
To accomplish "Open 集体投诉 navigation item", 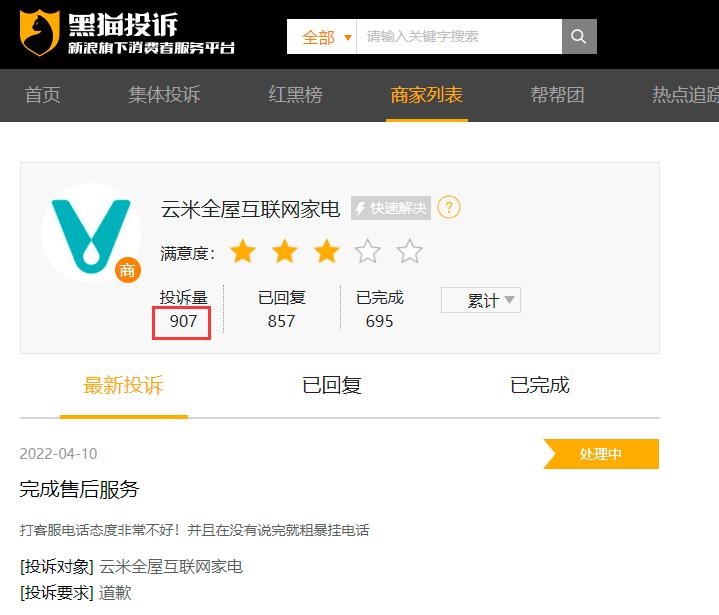I will 164,95.
